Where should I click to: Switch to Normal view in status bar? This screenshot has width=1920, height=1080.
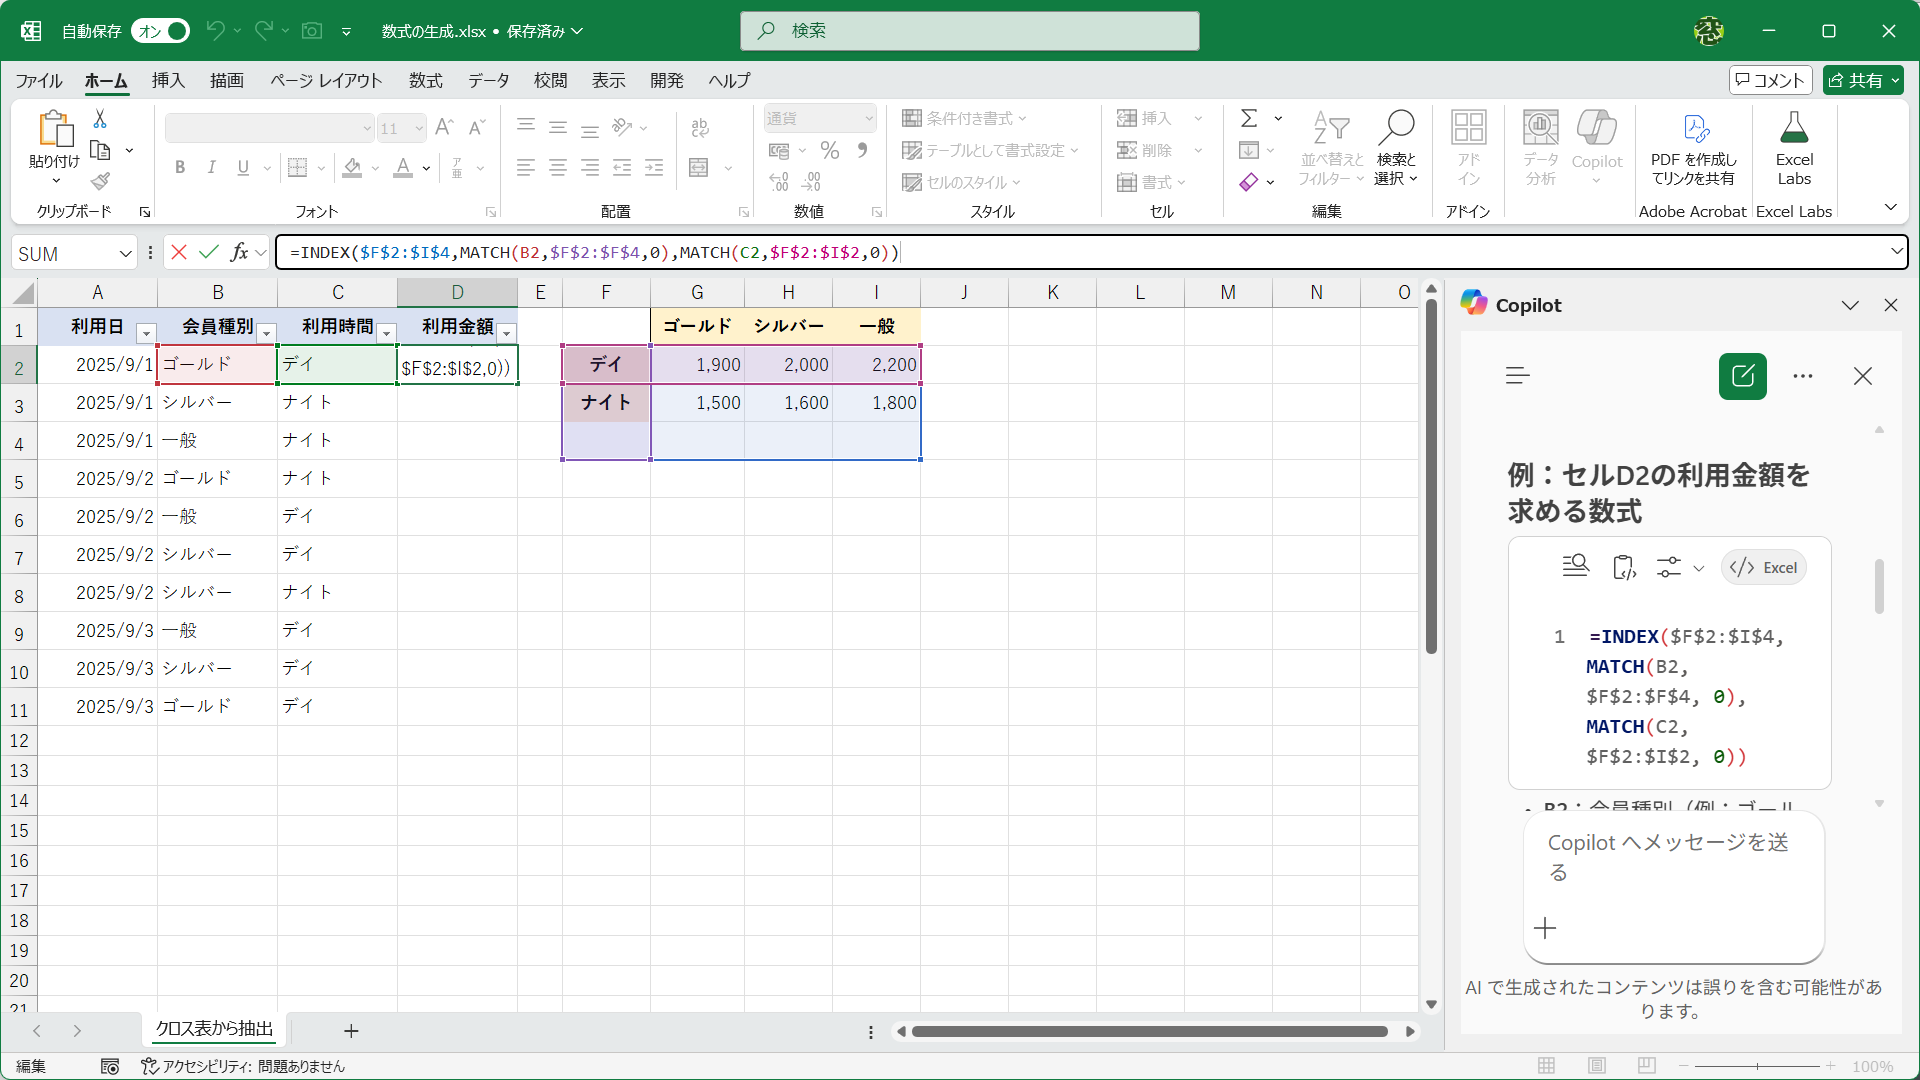pos(1547,1066)
